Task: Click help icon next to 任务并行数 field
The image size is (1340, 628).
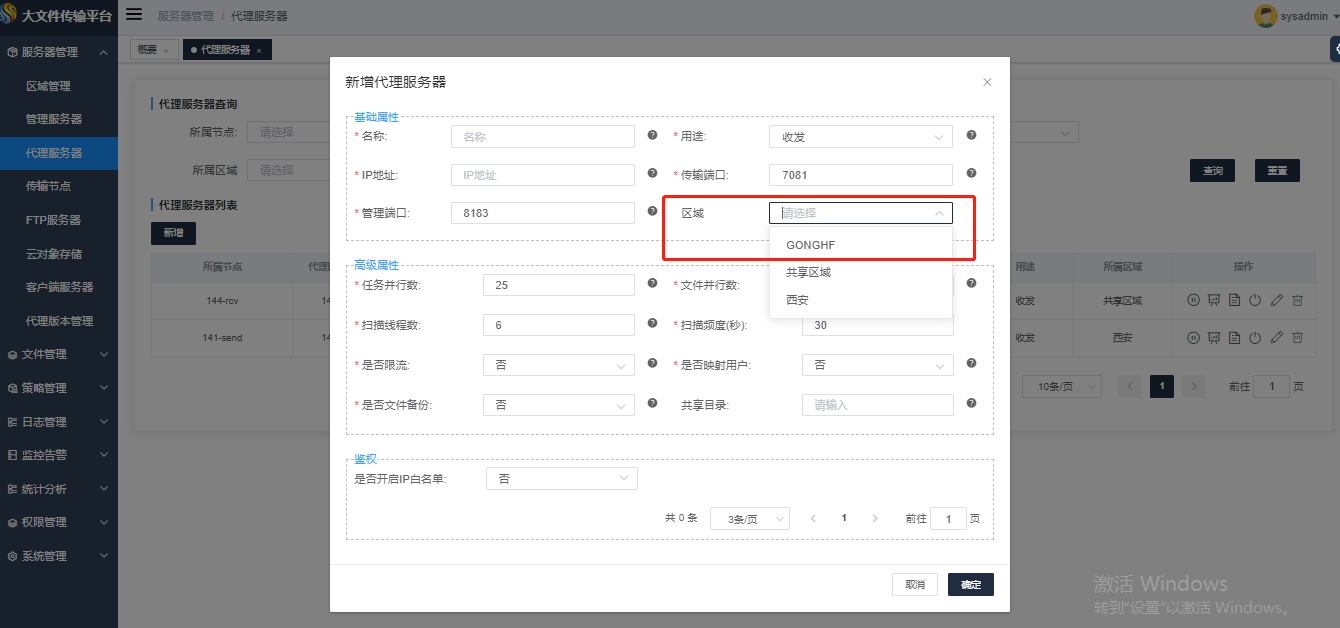Action: click(652, 284)
